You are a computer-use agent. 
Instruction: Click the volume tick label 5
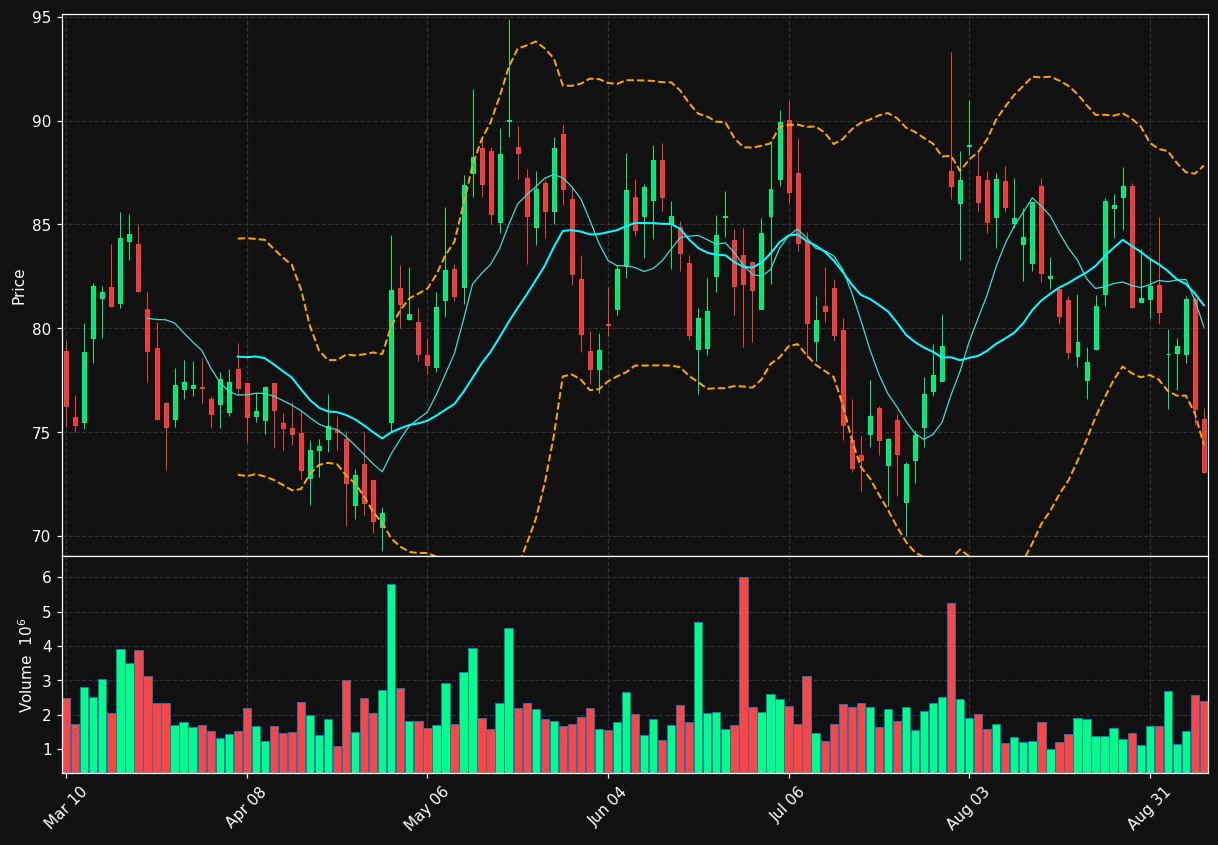pyautogui.click(x=48, y=612)
